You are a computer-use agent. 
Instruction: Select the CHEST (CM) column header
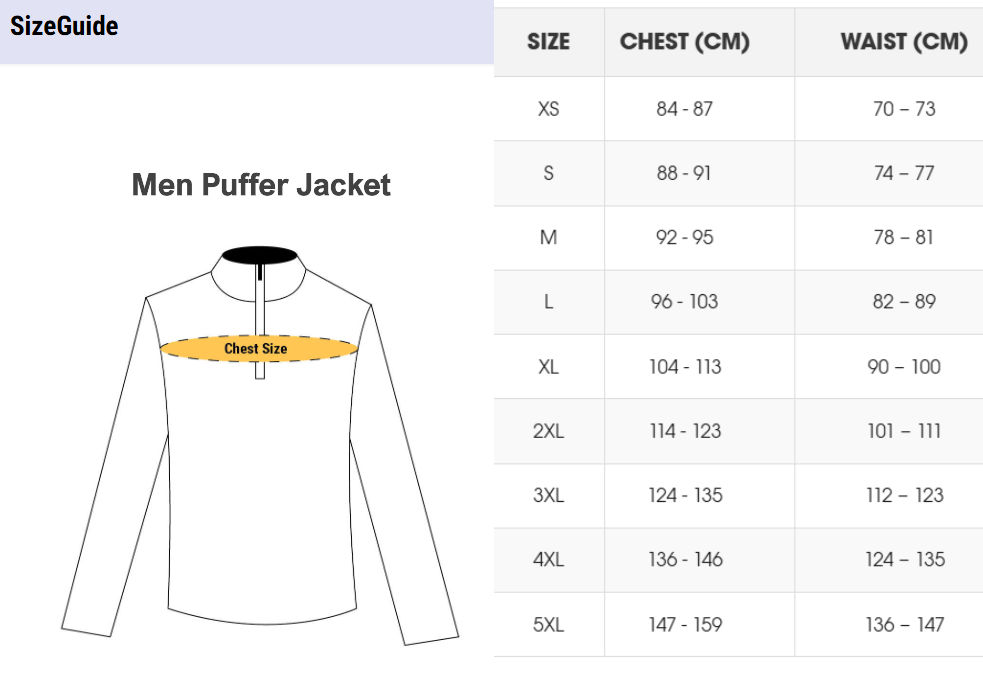point(685,42)
